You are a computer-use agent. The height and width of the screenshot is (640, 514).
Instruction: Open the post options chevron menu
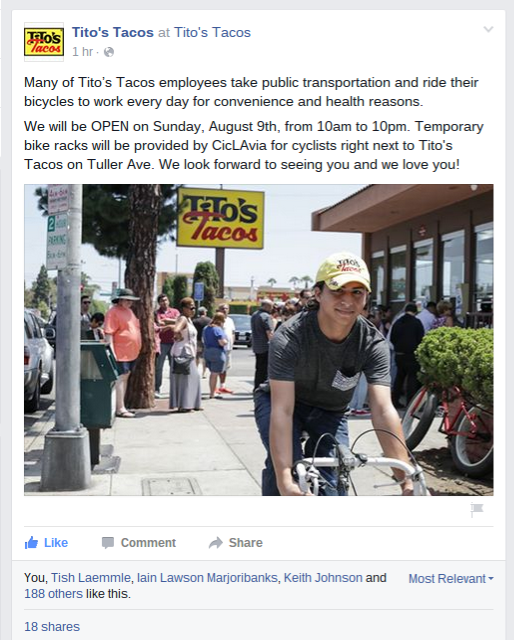488,29
